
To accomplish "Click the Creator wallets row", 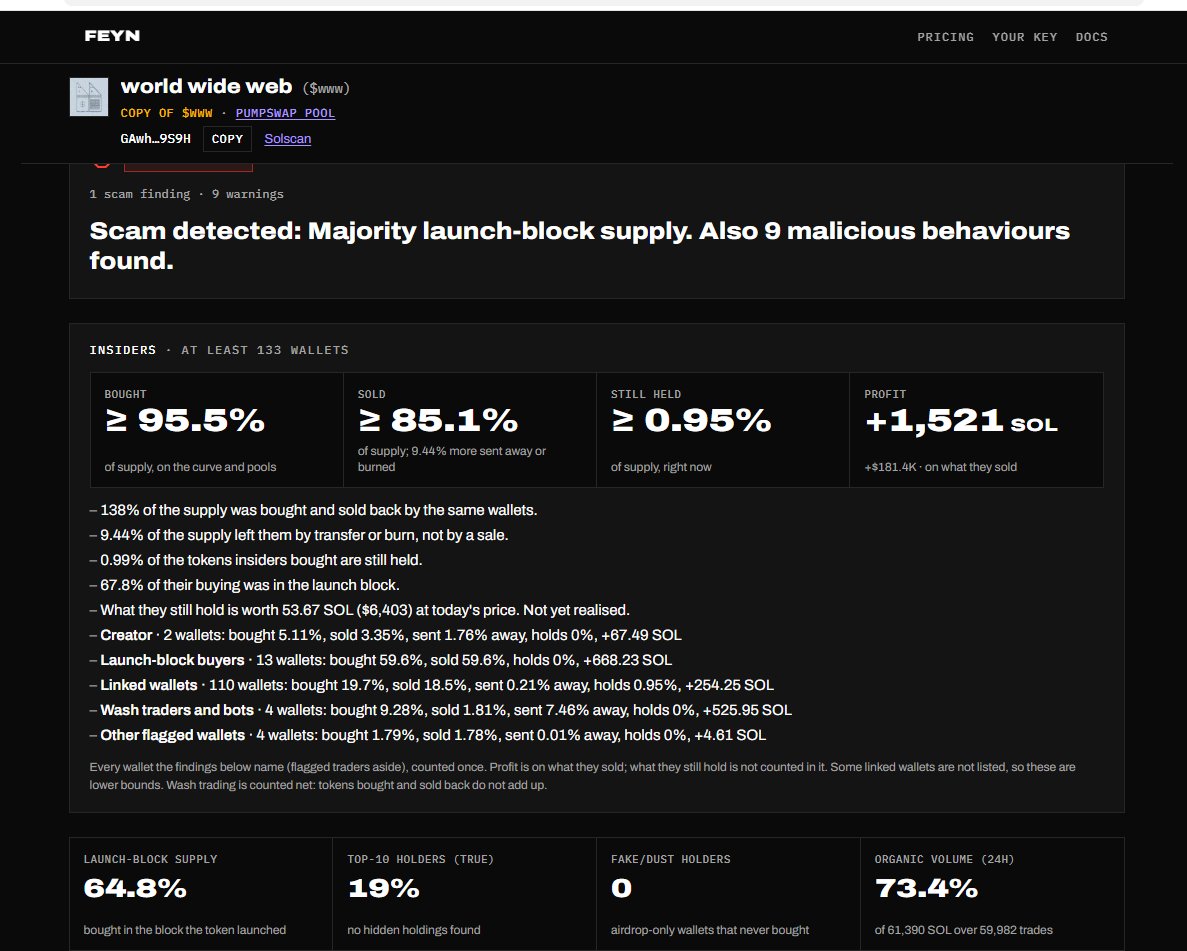I will 385,635.
